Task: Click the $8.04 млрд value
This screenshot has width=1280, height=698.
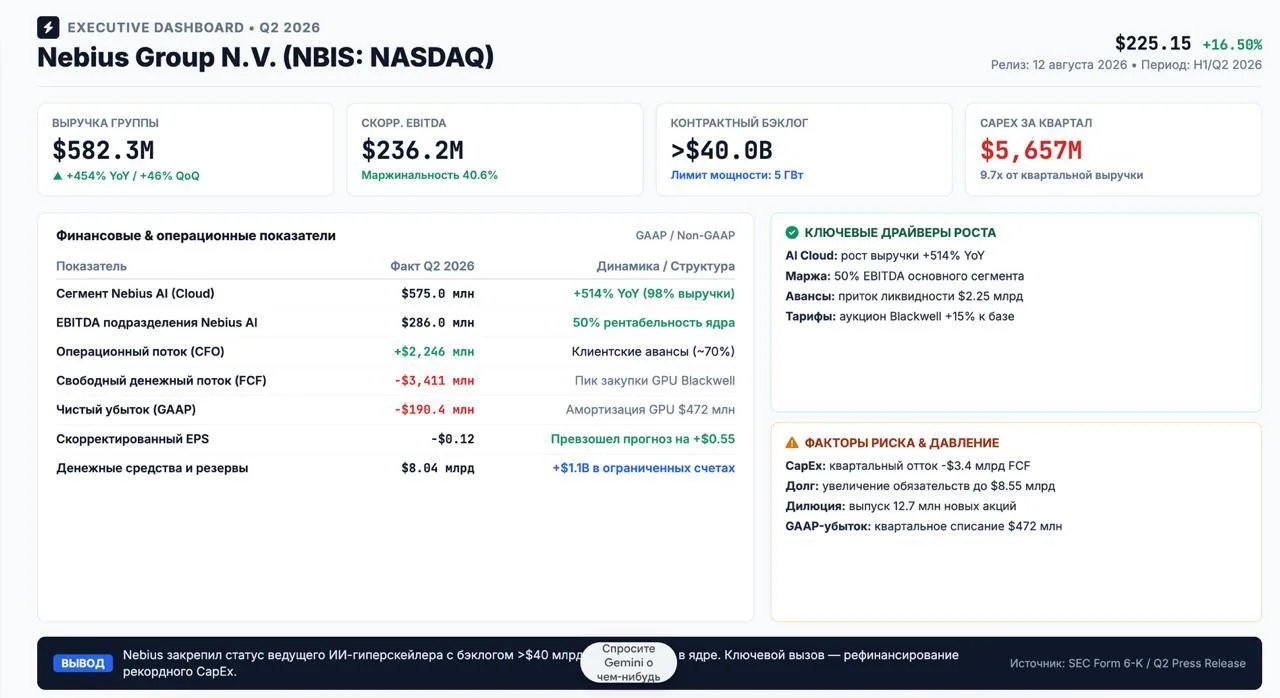Action: pyautogui.click(x=438, y=468)
